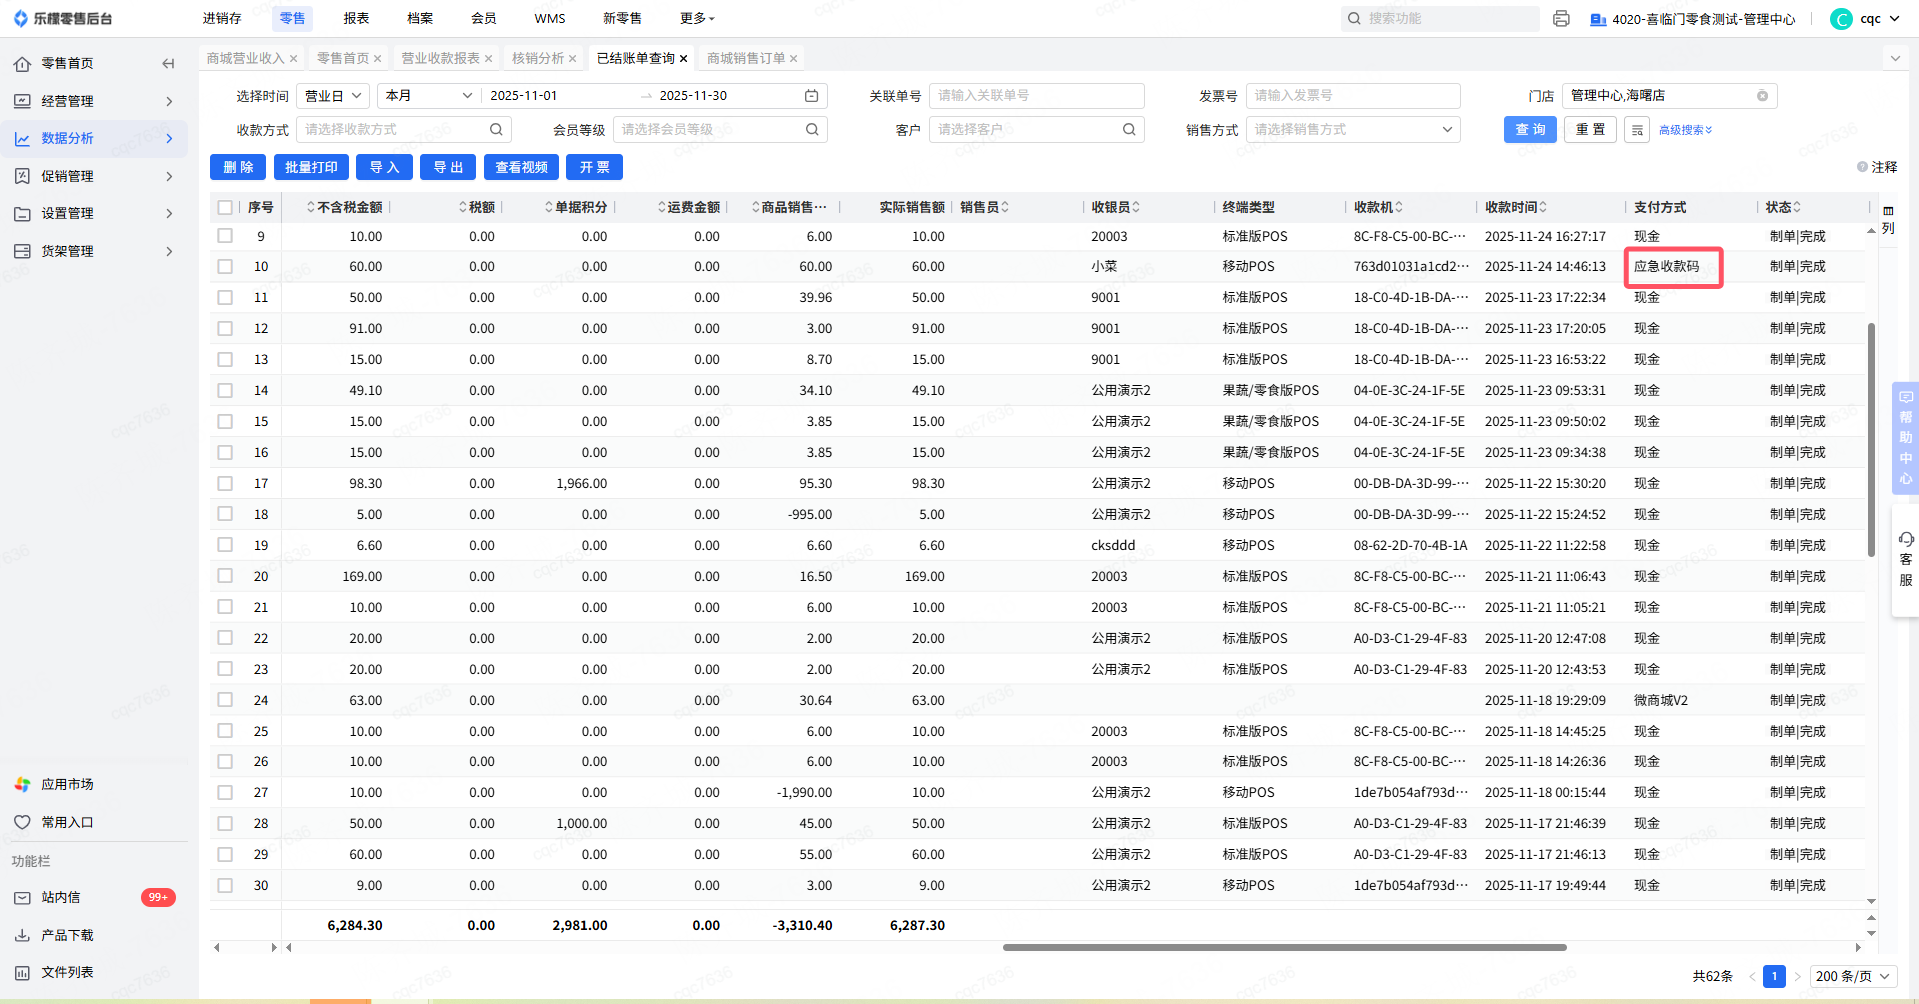
Task: Open the 报表 top menu
Action: [356, 19]
